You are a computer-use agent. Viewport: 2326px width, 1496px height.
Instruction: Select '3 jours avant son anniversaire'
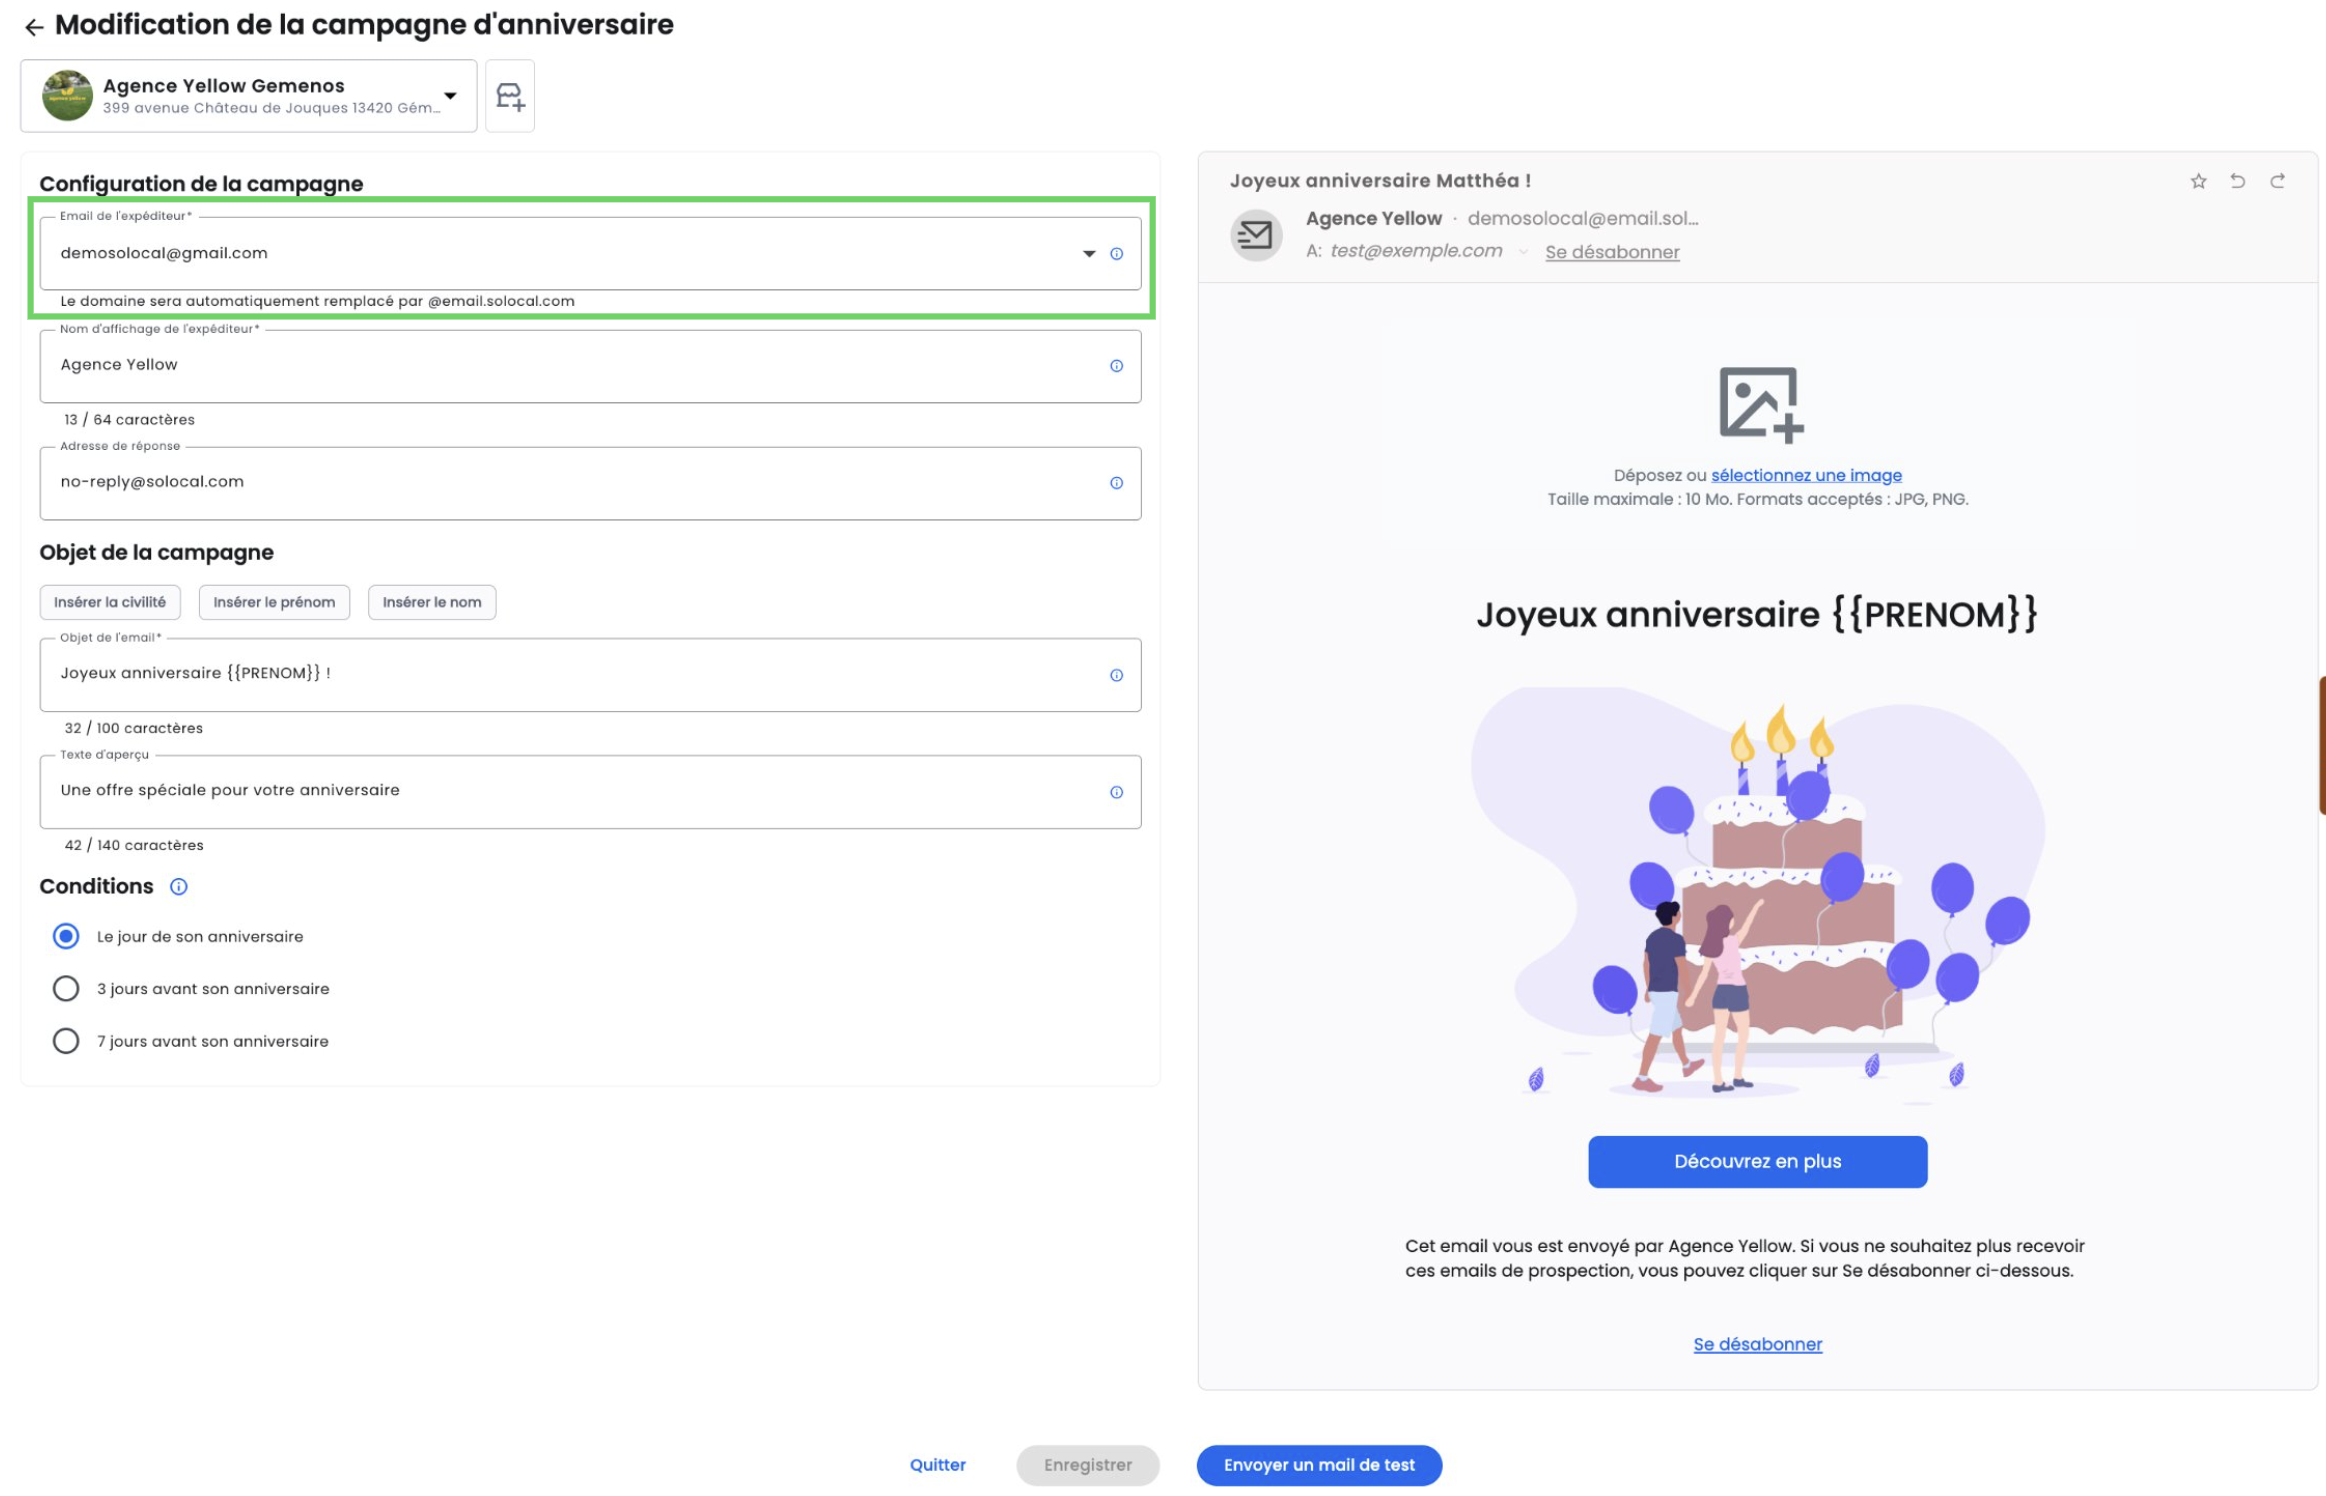tap(66, 989)
